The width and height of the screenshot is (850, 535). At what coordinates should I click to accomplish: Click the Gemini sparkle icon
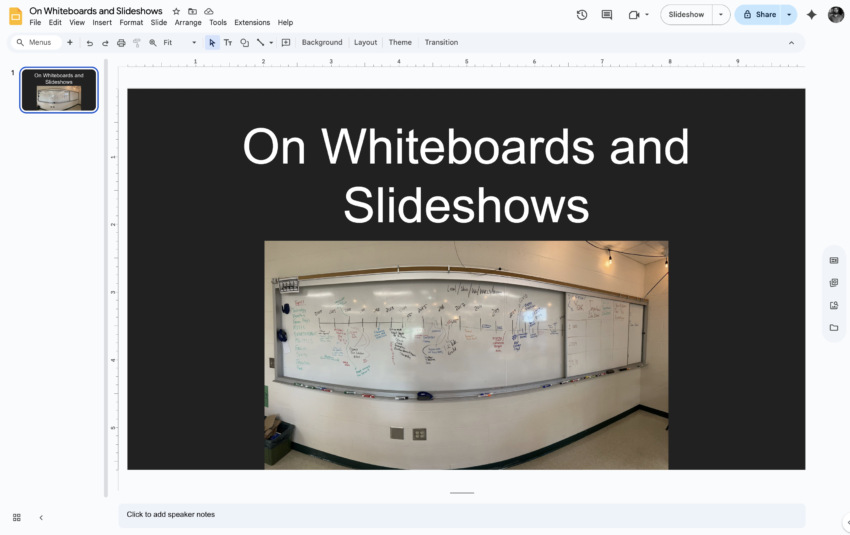click(x=811, y=15)
